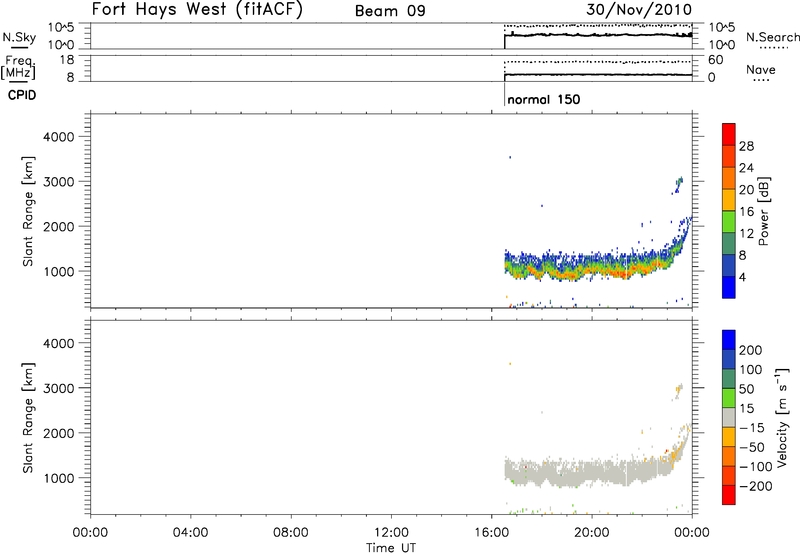Click the blue top of the velocity colorbar
The height and width of the screenshot is (554, 800).
pos(729,340)
